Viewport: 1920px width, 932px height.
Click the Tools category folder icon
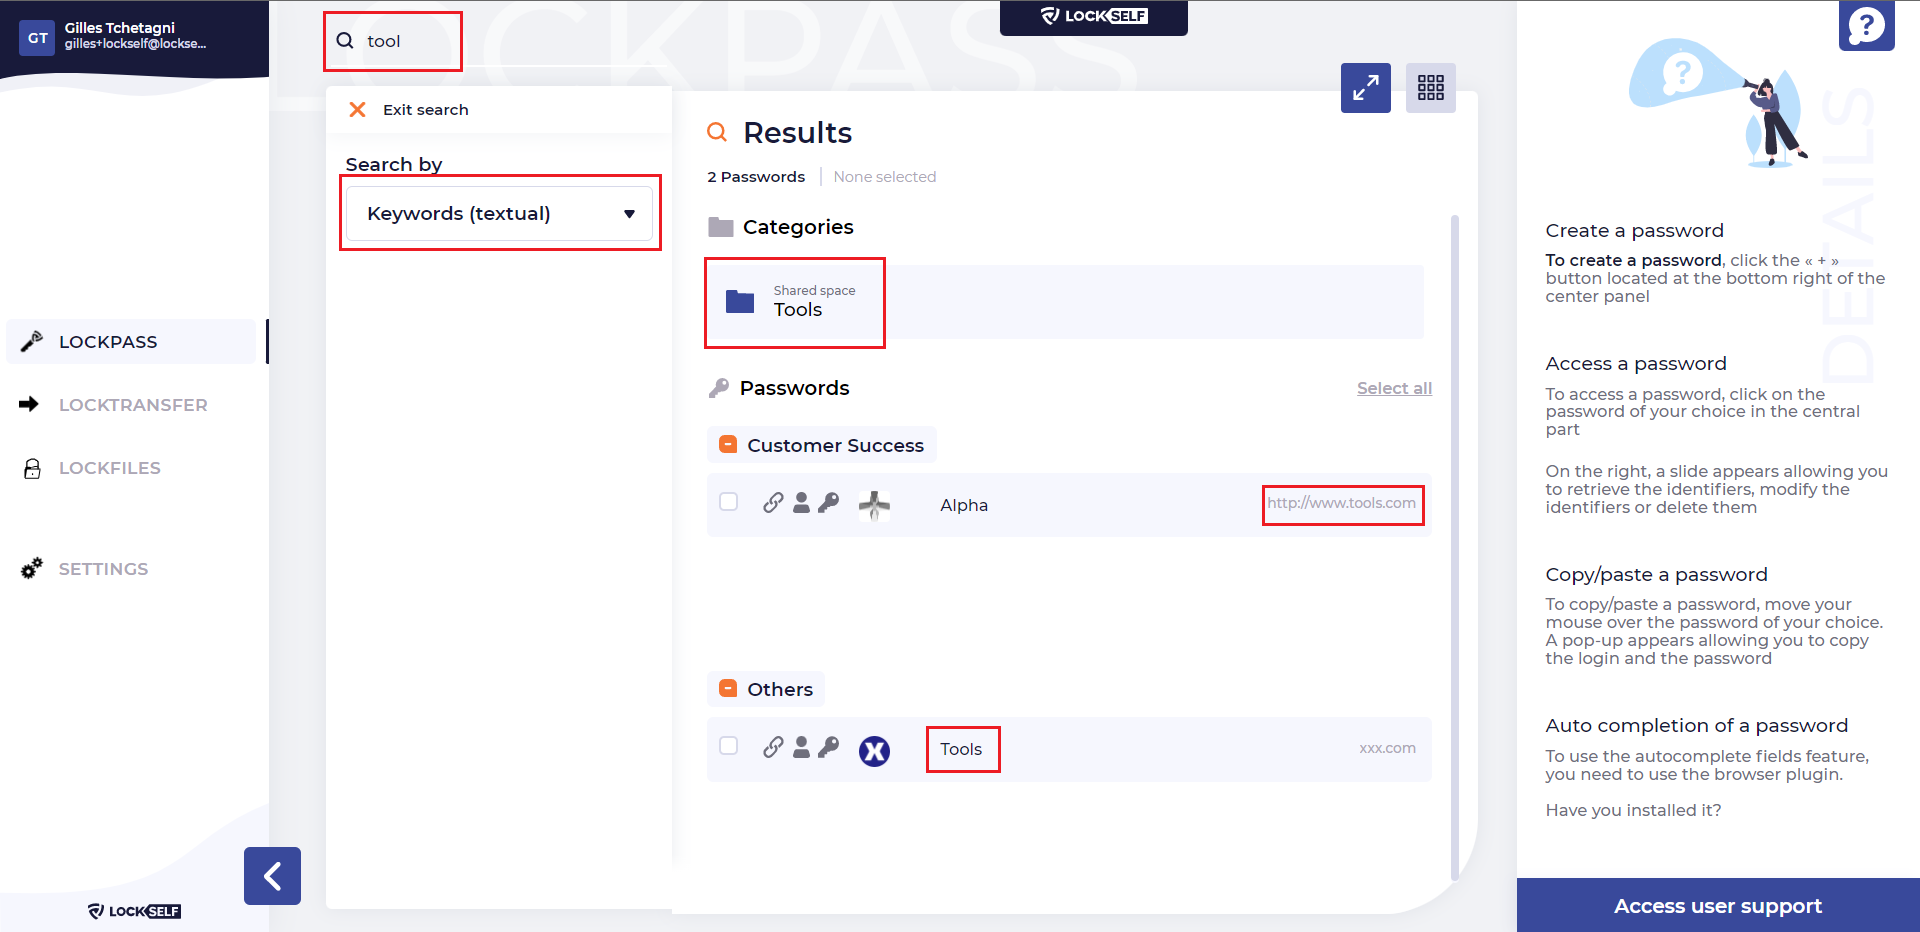click(740, 301)
